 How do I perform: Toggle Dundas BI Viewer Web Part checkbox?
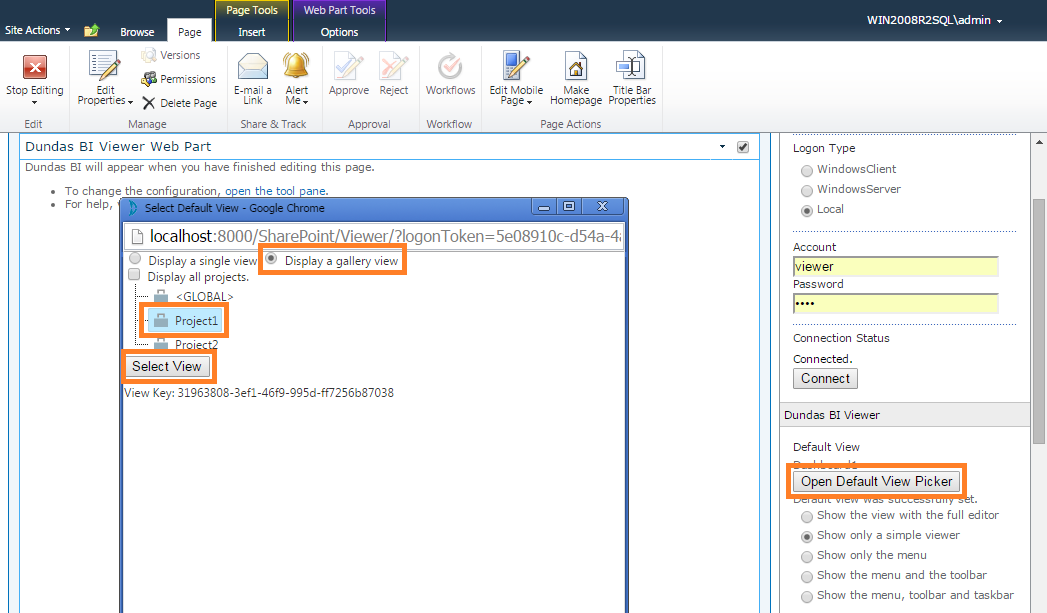click(743, 147)
